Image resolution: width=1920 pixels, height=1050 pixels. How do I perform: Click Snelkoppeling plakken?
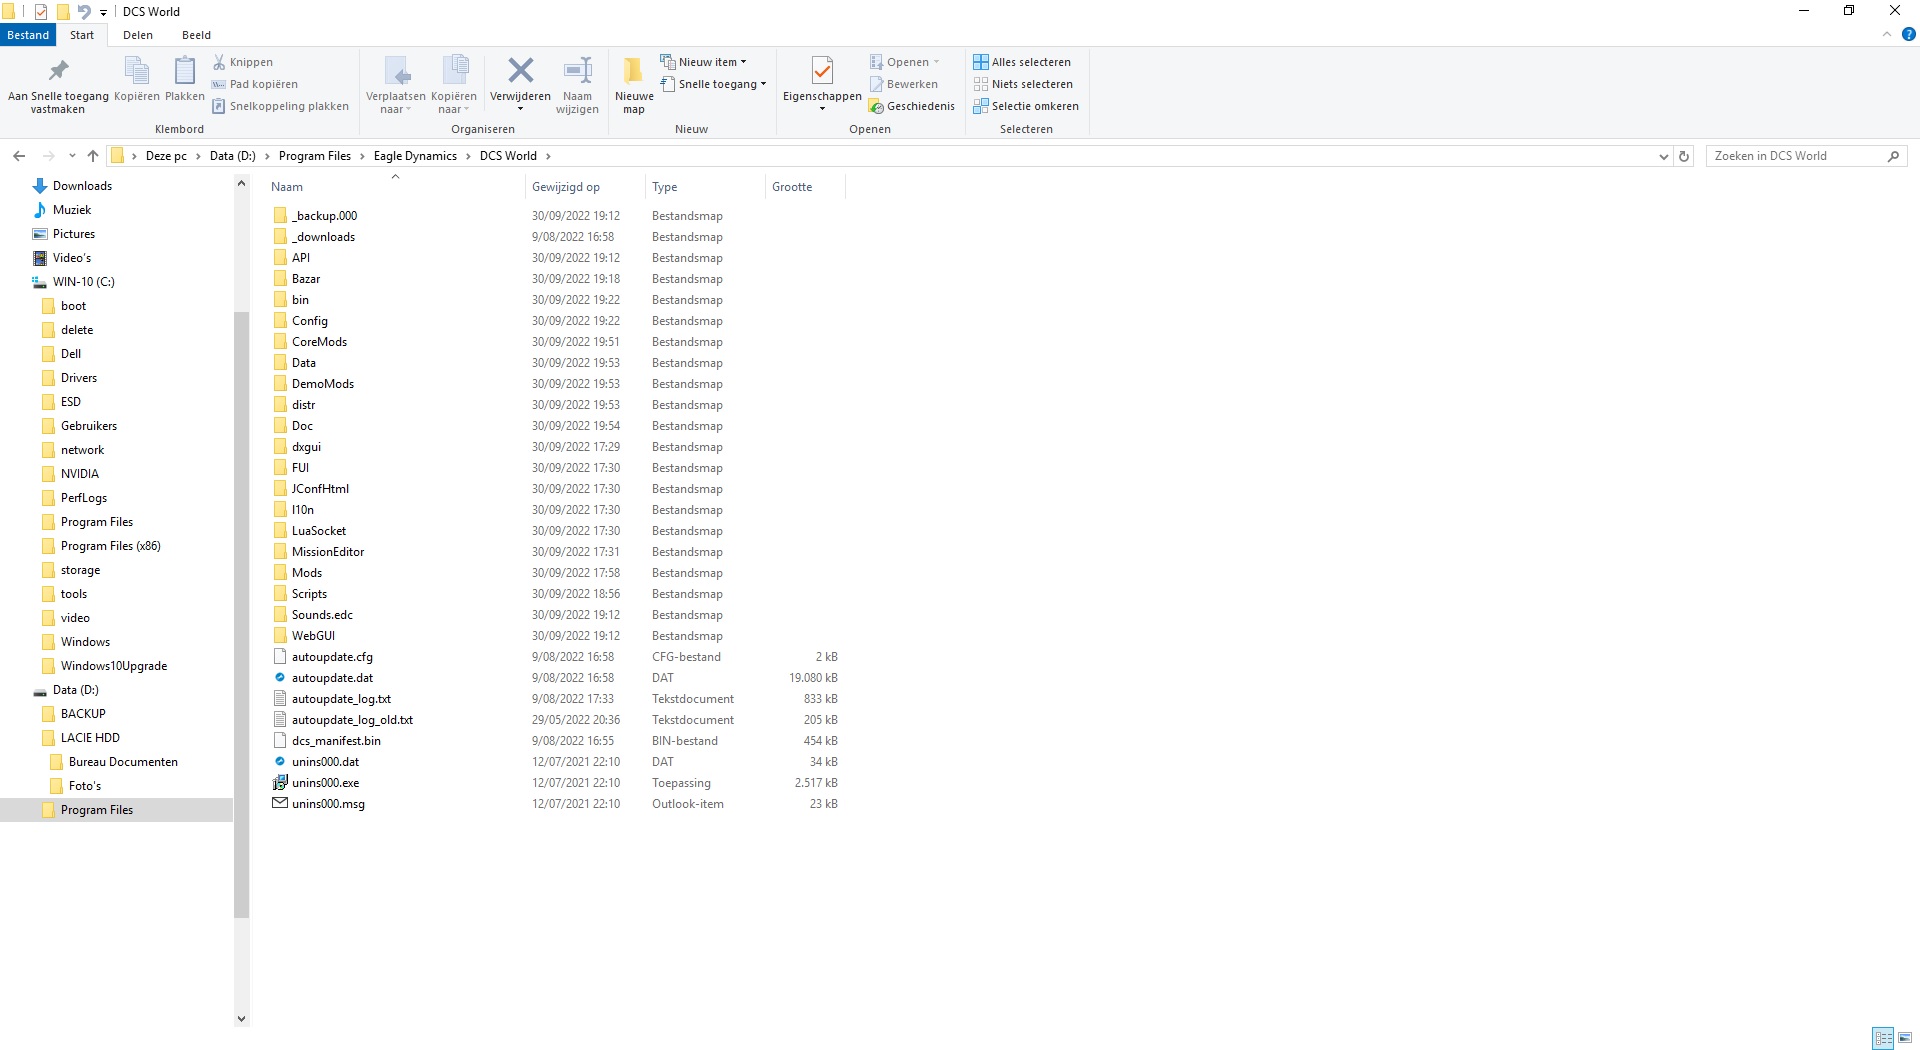click(280, 106)
